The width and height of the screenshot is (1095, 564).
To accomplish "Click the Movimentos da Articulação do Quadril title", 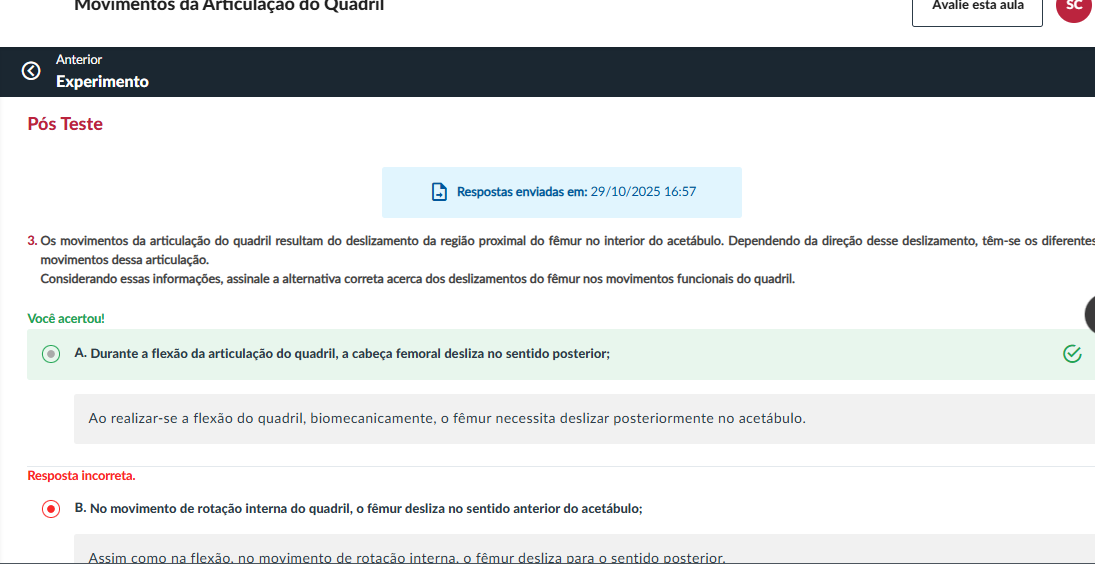I will pos(229,6).
